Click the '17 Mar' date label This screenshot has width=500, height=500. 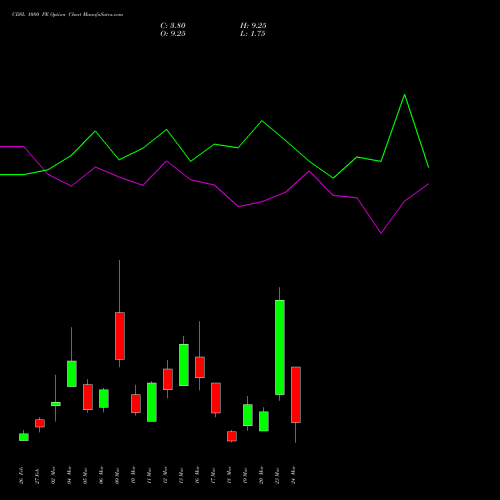click(214, 476)
